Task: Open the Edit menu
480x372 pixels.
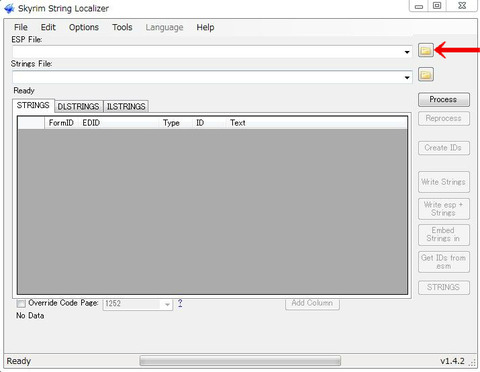Action: click(x=48, y=27)
